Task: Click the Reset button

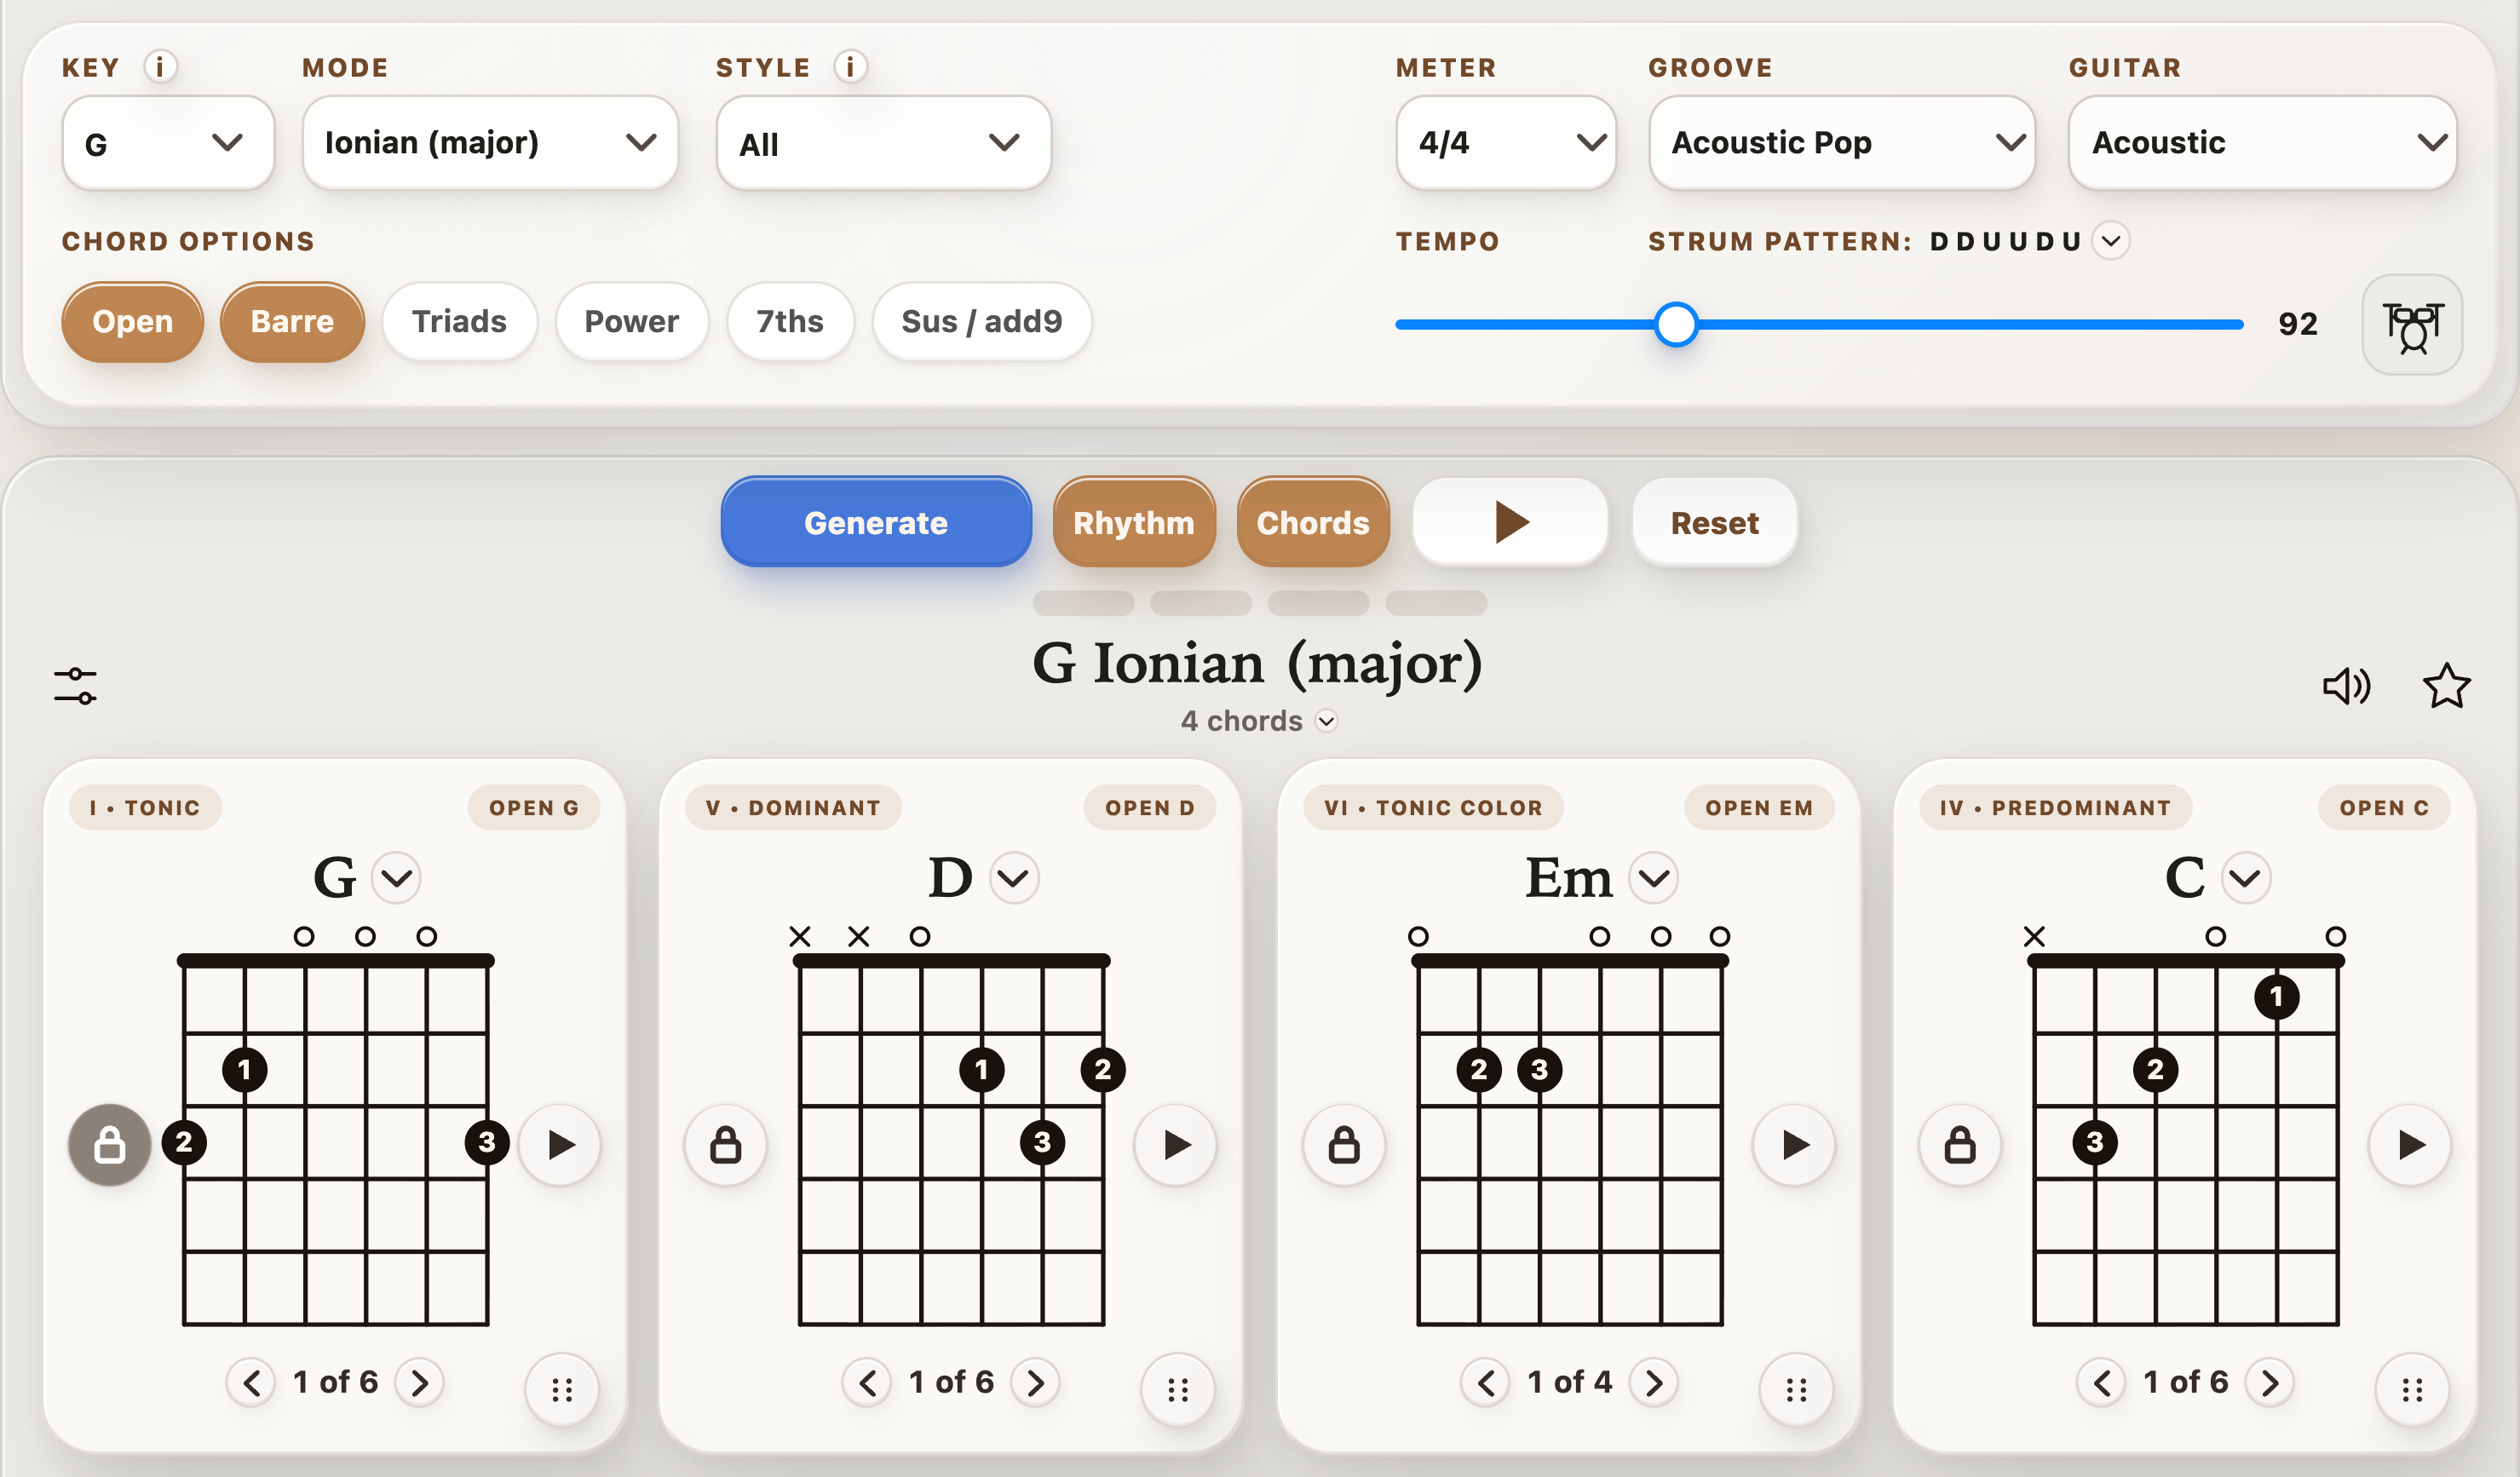Action: pyautogui.click(x=1715, y=522)
